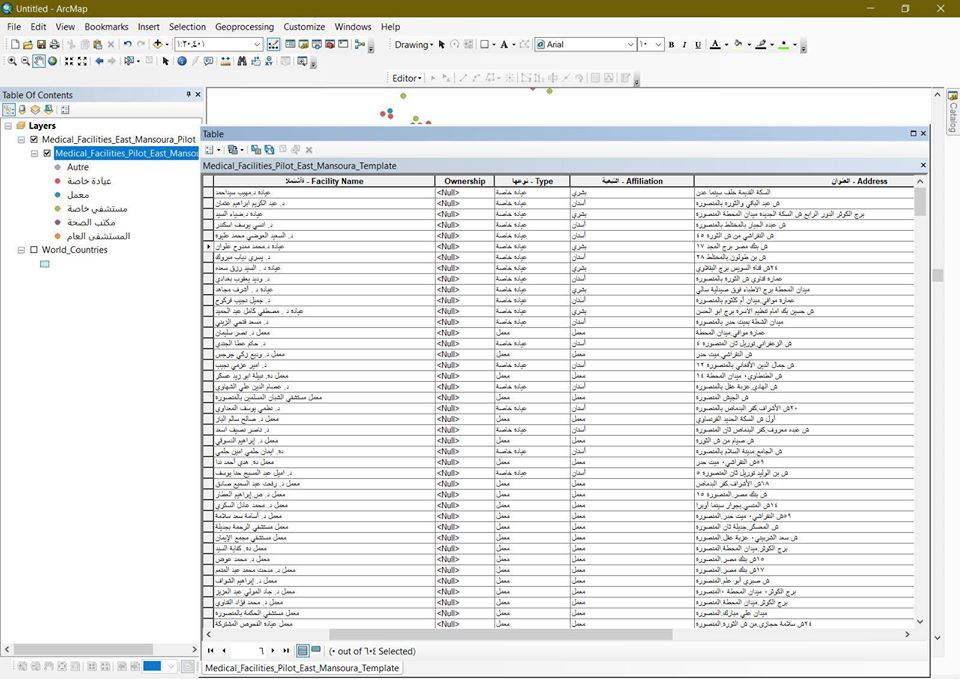The image size is (960, 679).
Task: Uncheck Medical_Facilities_East_Mansoura_Pilot group layer
Action: pos(34,140)
